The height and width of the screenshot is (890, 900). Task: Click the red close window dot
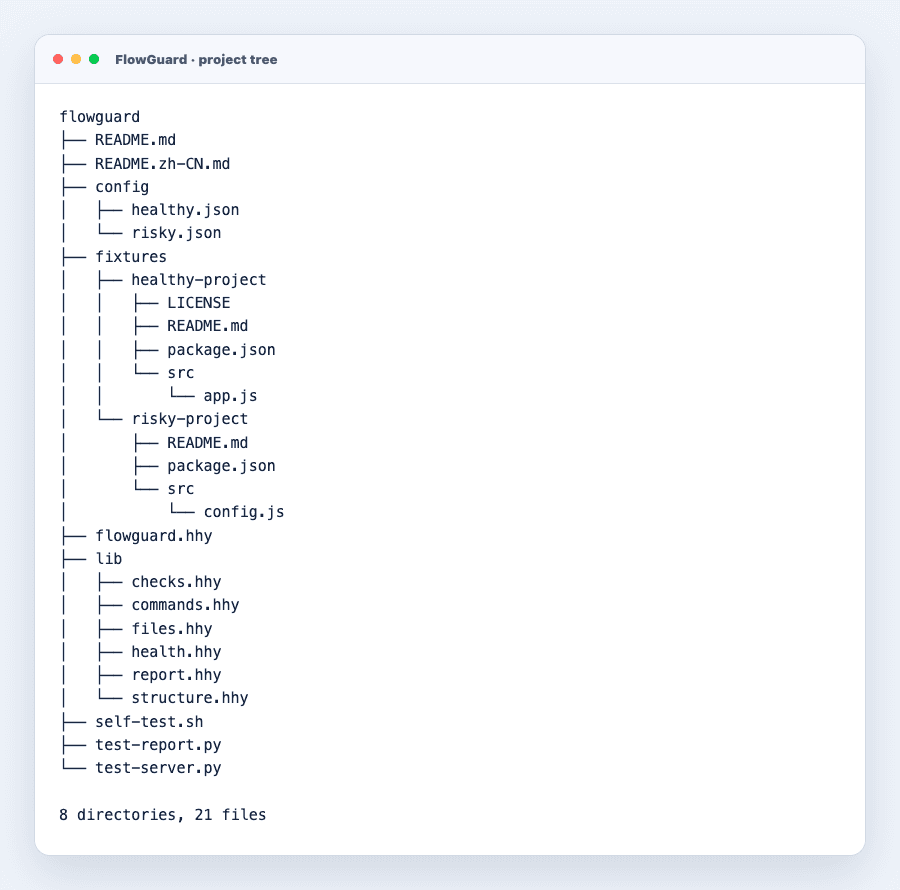[58, 59]
